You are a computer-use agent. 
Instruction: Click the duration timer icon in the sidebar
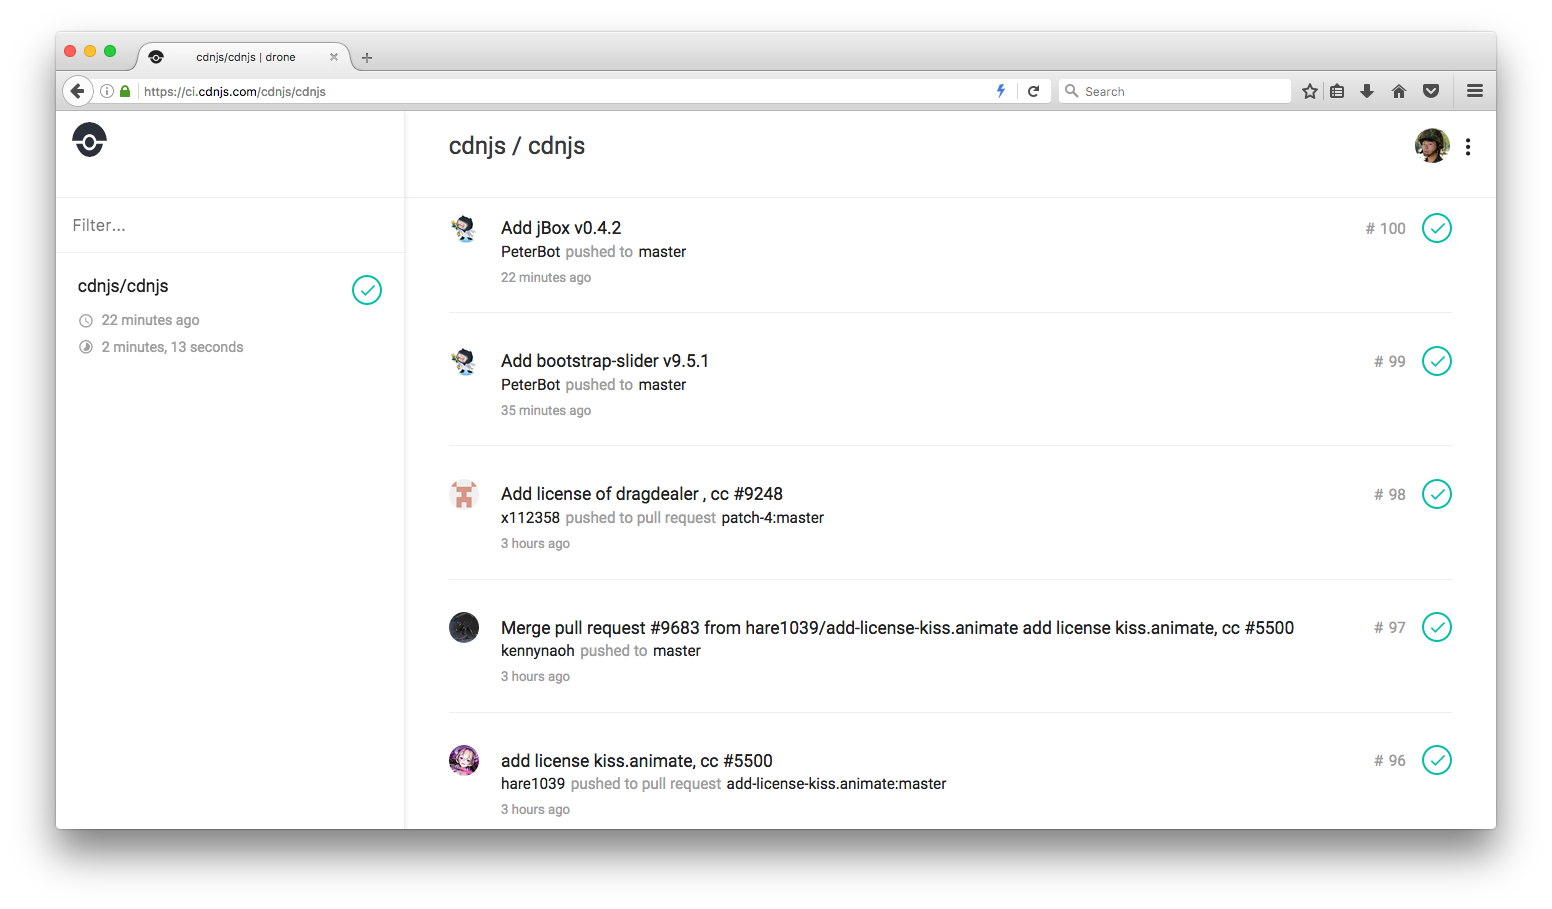pyautogui.click(x=86, y=347)
